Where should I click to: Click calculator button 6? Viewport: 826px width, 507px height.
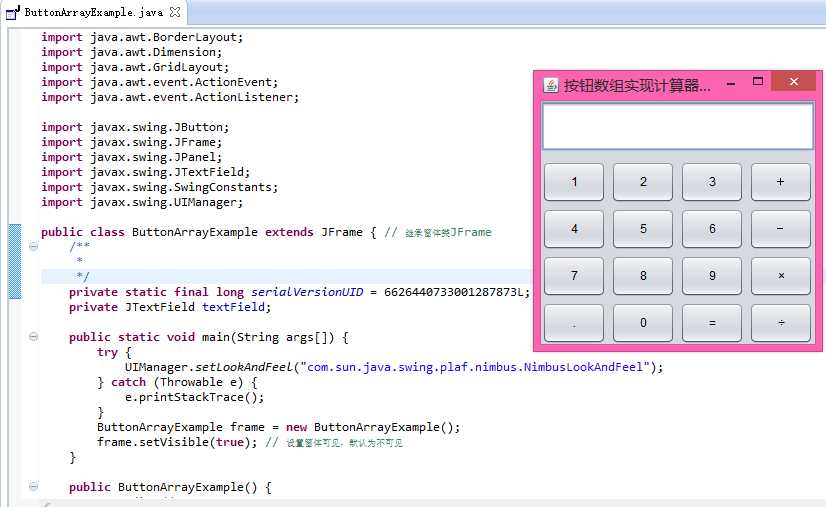click(712, 229)
